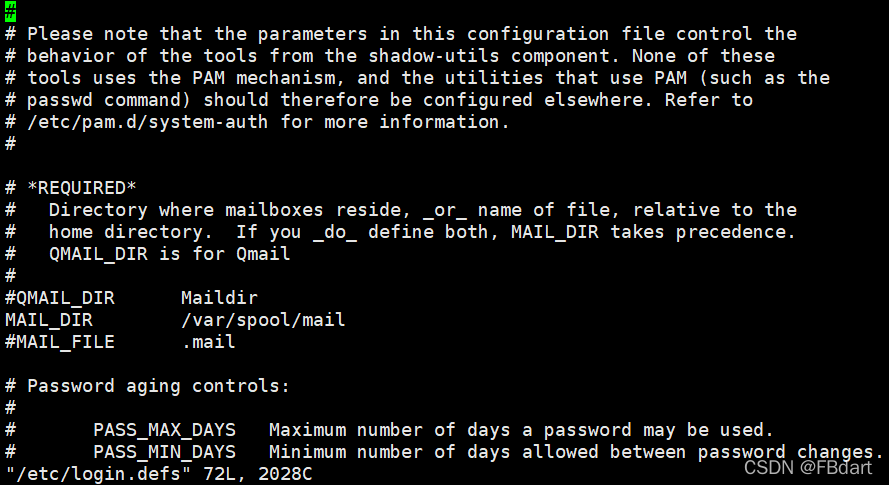Click the .mail file value
The width and height of the screenshot is (889, 485).
point(208,342)
